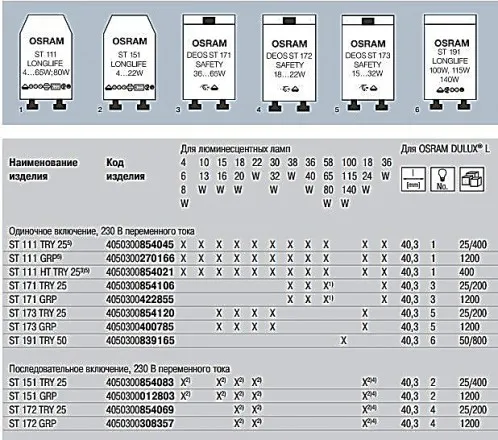This screenshot has height=440, width=498.
Task: Select the 'ST 151 GRP' product name
Action: [x=33, y=396]
